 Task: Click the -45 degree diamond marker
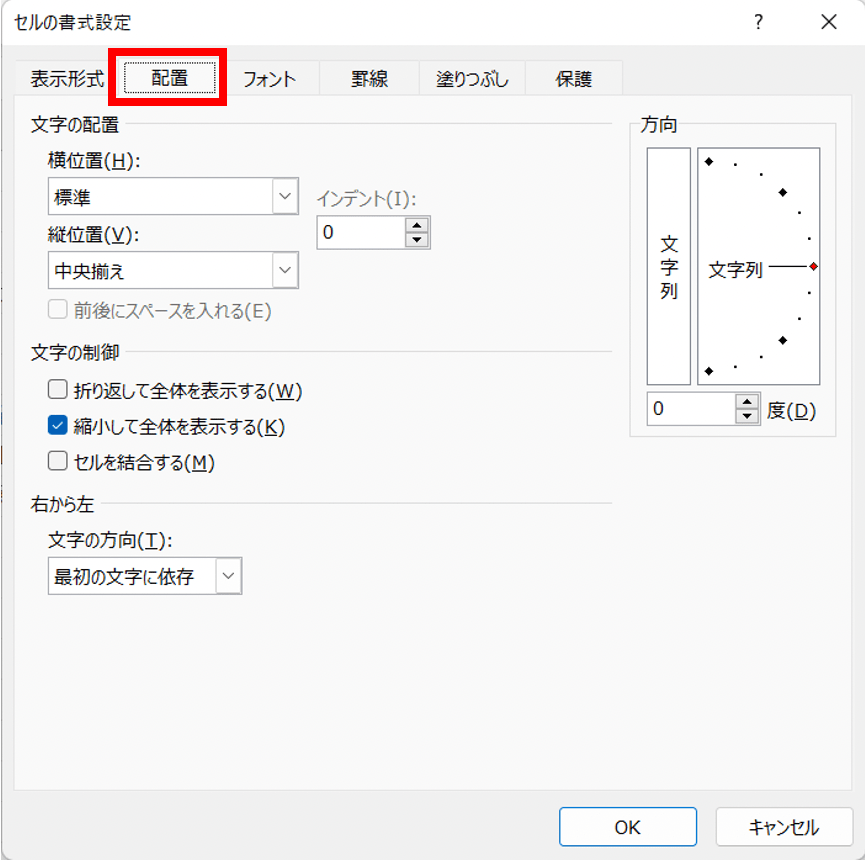(x=783, y=340)
